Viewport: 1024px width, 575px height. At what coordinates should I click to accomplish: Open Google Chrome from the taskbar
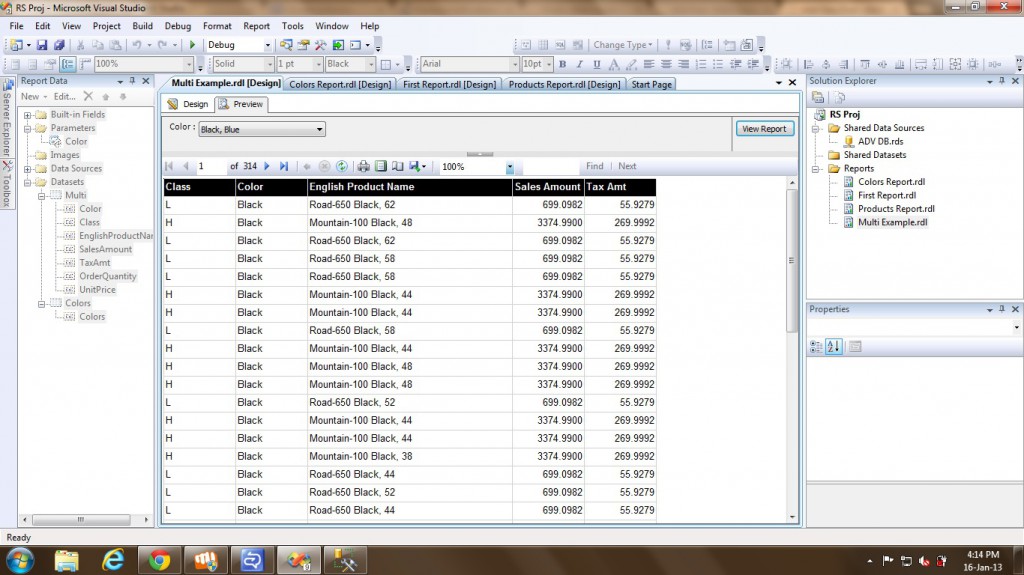(159, 560)
